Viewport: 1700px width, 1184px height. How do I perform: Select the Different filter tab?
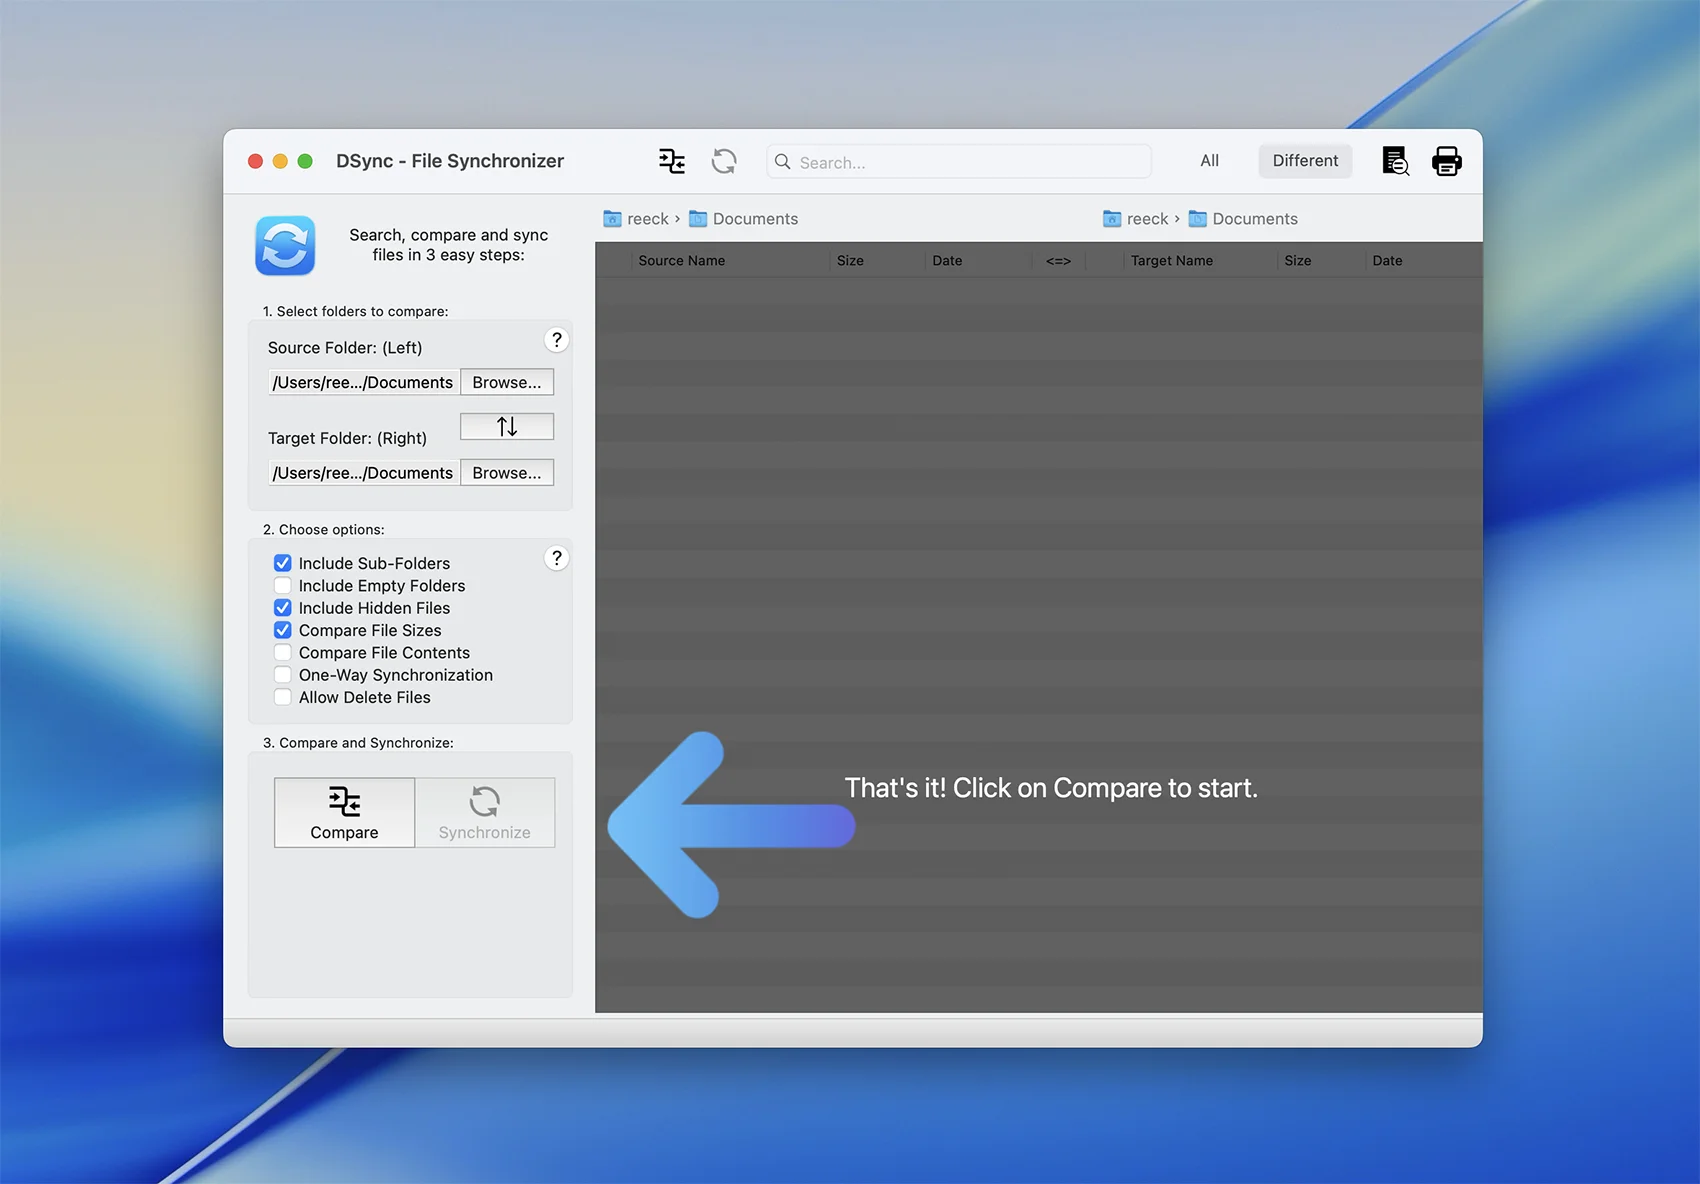1305,161
